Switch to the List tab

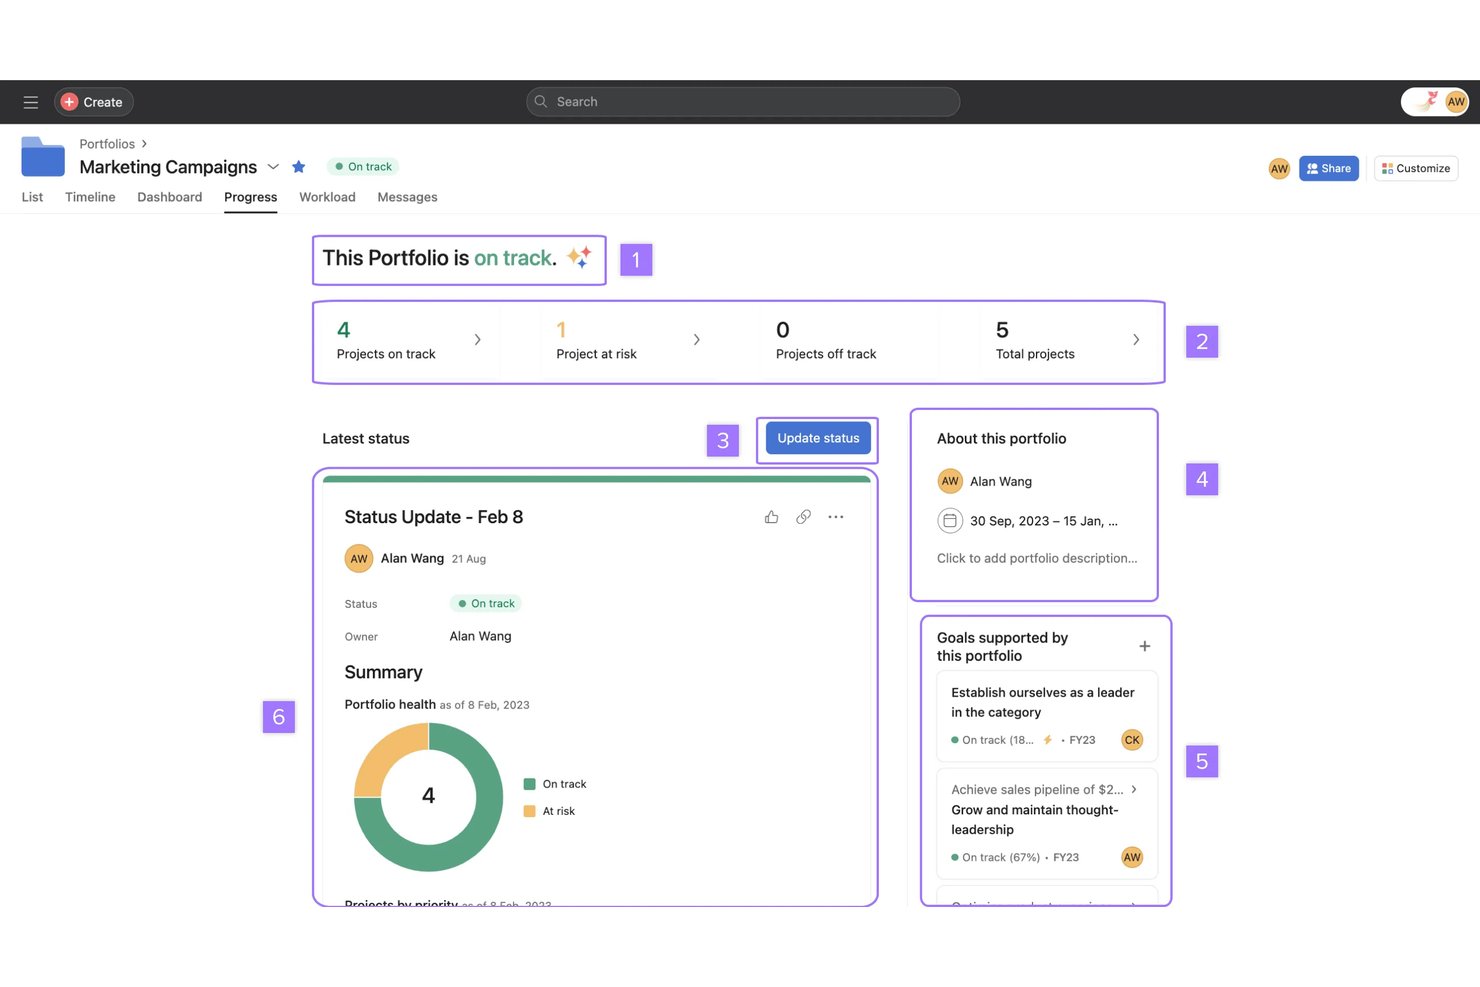pos(32,197)
